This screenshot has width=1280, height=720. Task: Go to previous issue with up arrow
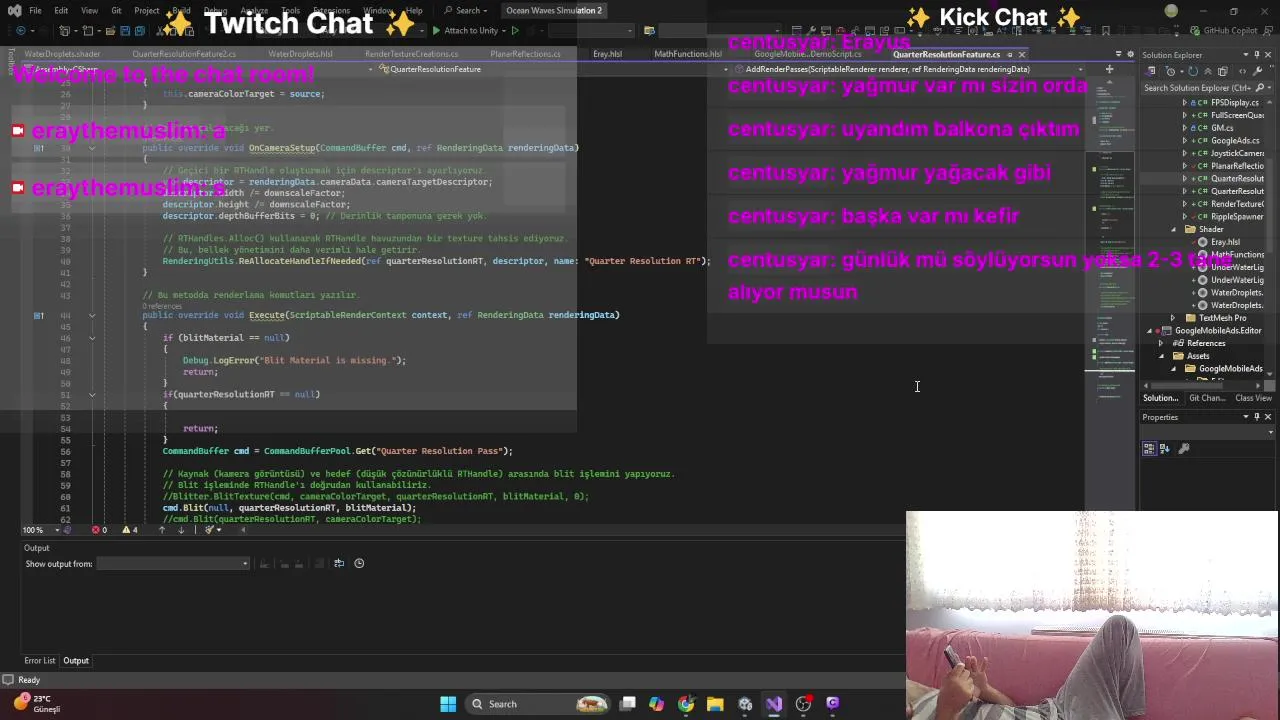[x=161, y=530]
